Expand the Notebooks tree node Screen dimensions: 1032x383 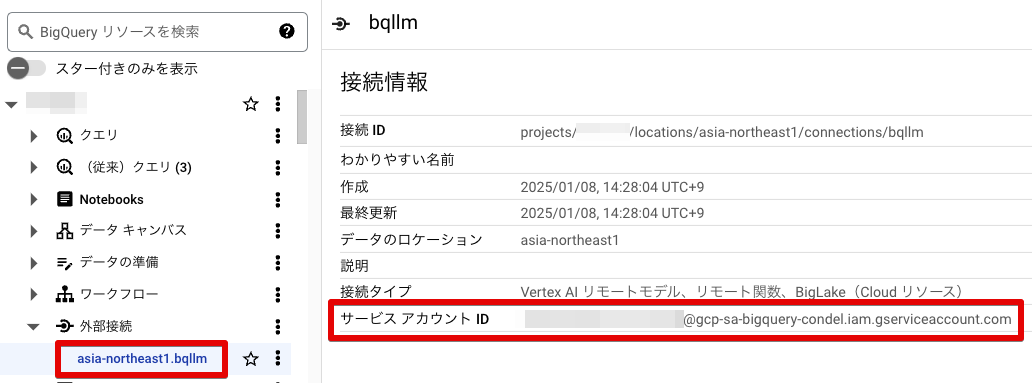coord(34,199)
